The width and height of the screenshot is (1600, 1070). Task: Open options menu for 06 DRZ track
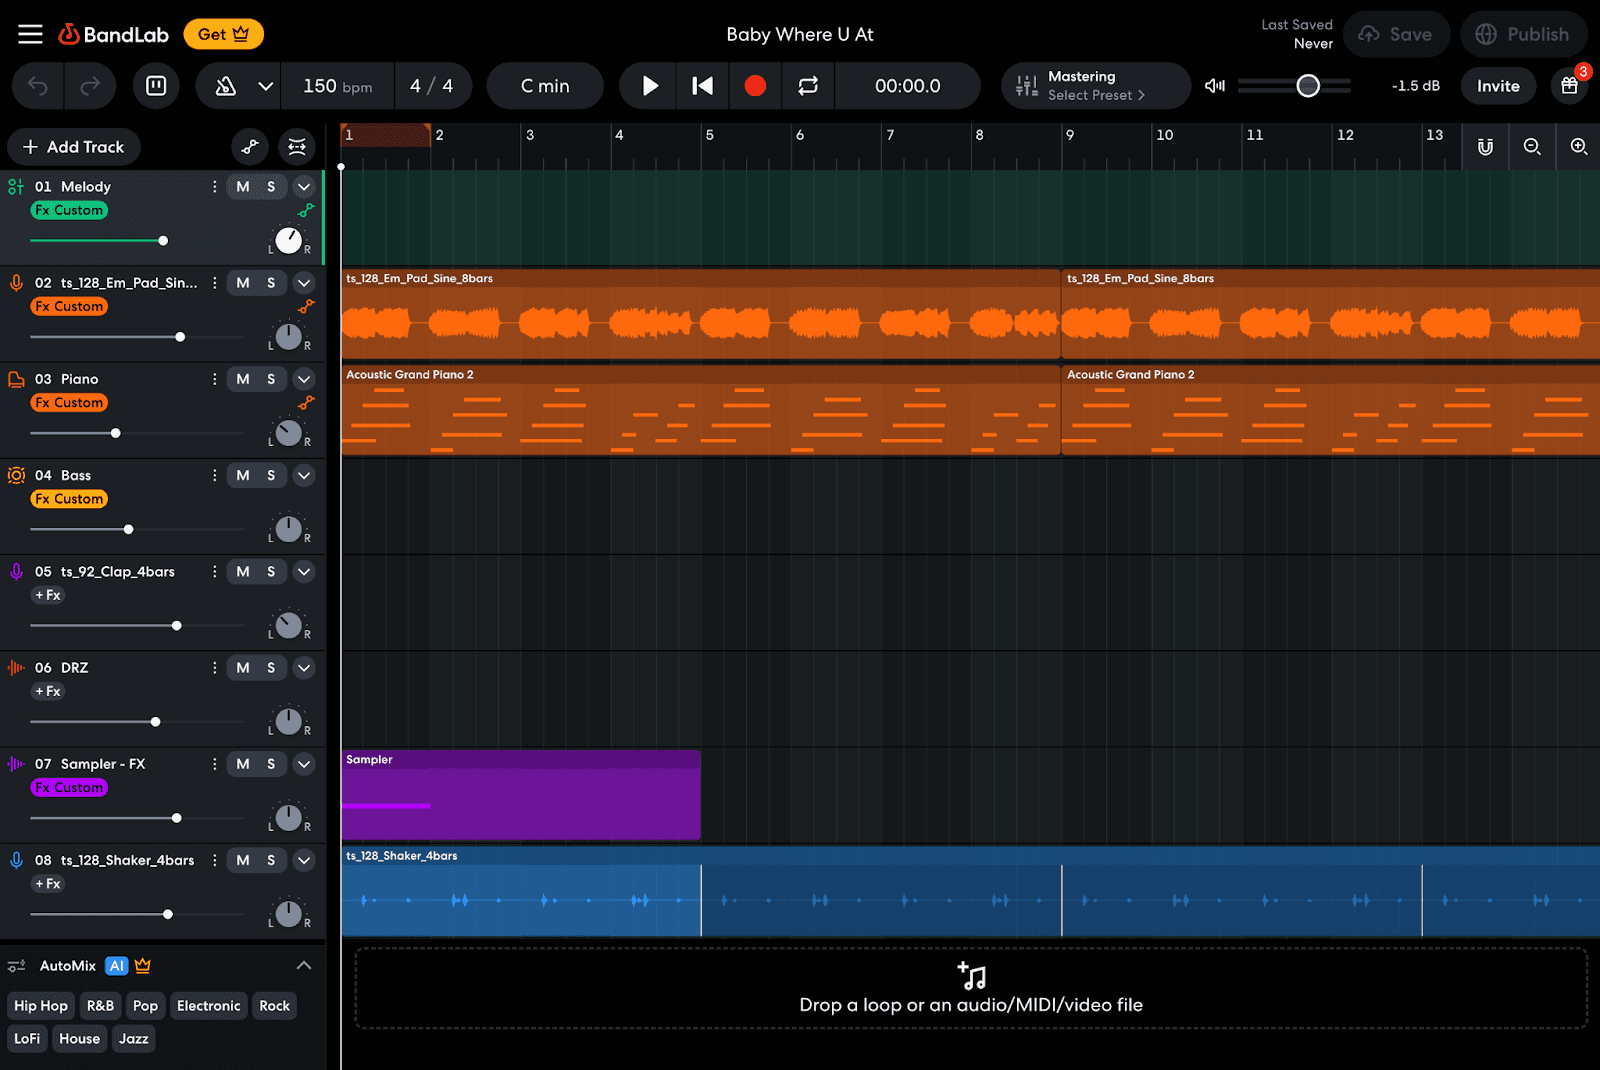tap(214, 668)
